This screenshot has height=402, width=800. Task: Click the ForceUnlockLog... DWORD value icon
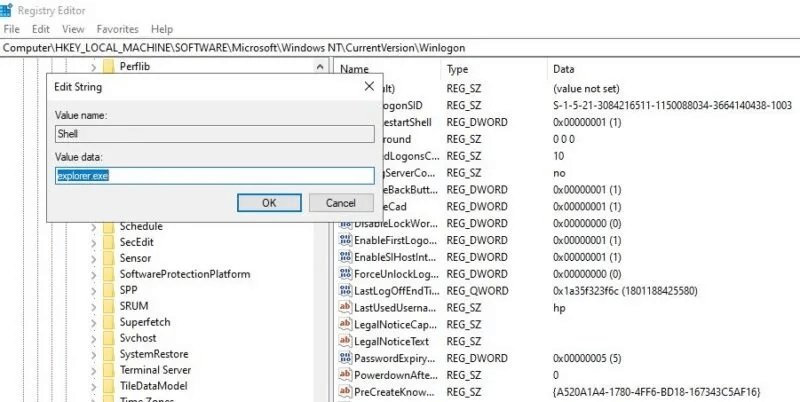coord(345,274)
